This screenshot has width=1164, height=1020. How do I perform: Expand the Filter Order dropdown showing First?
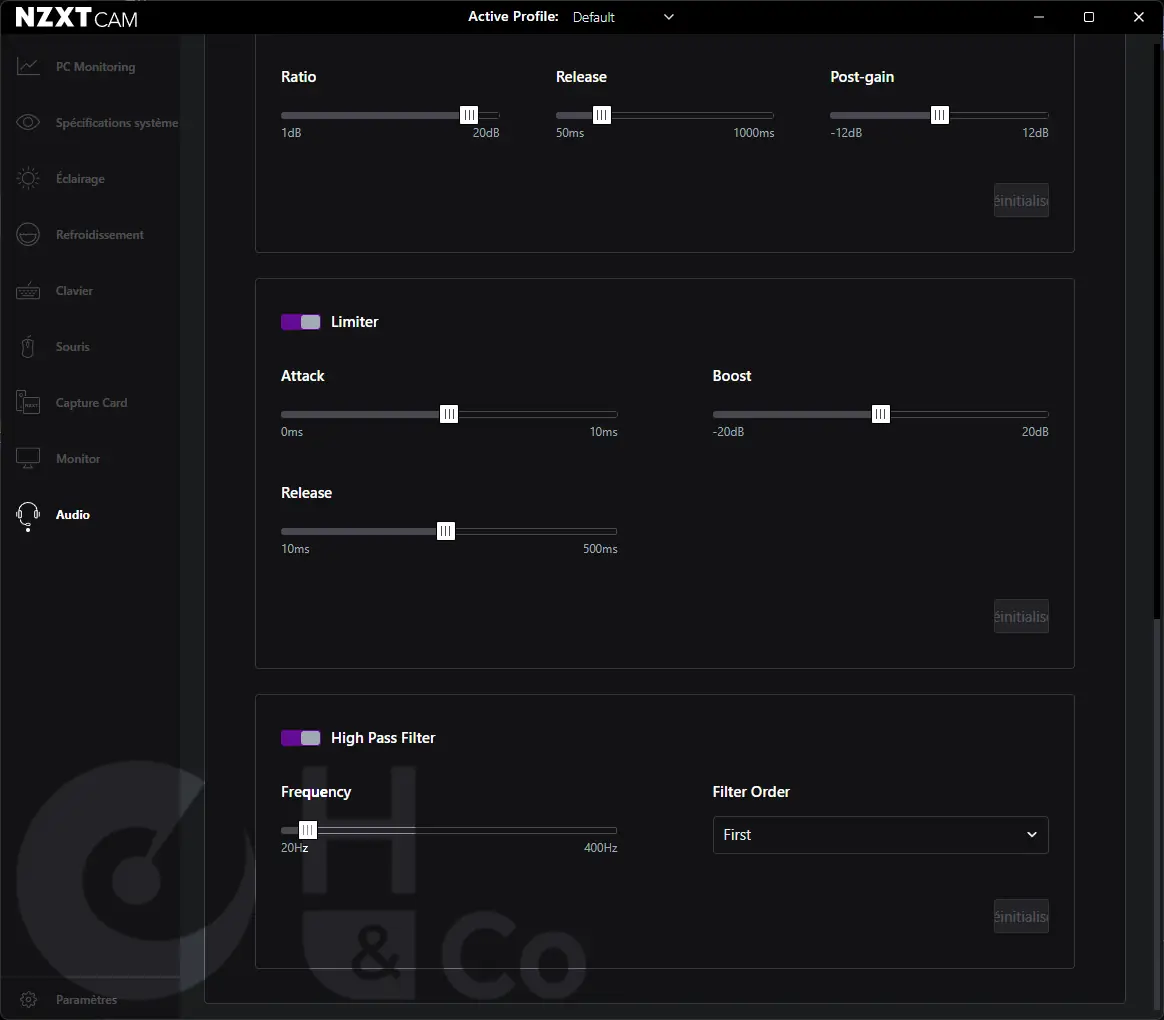880,835
